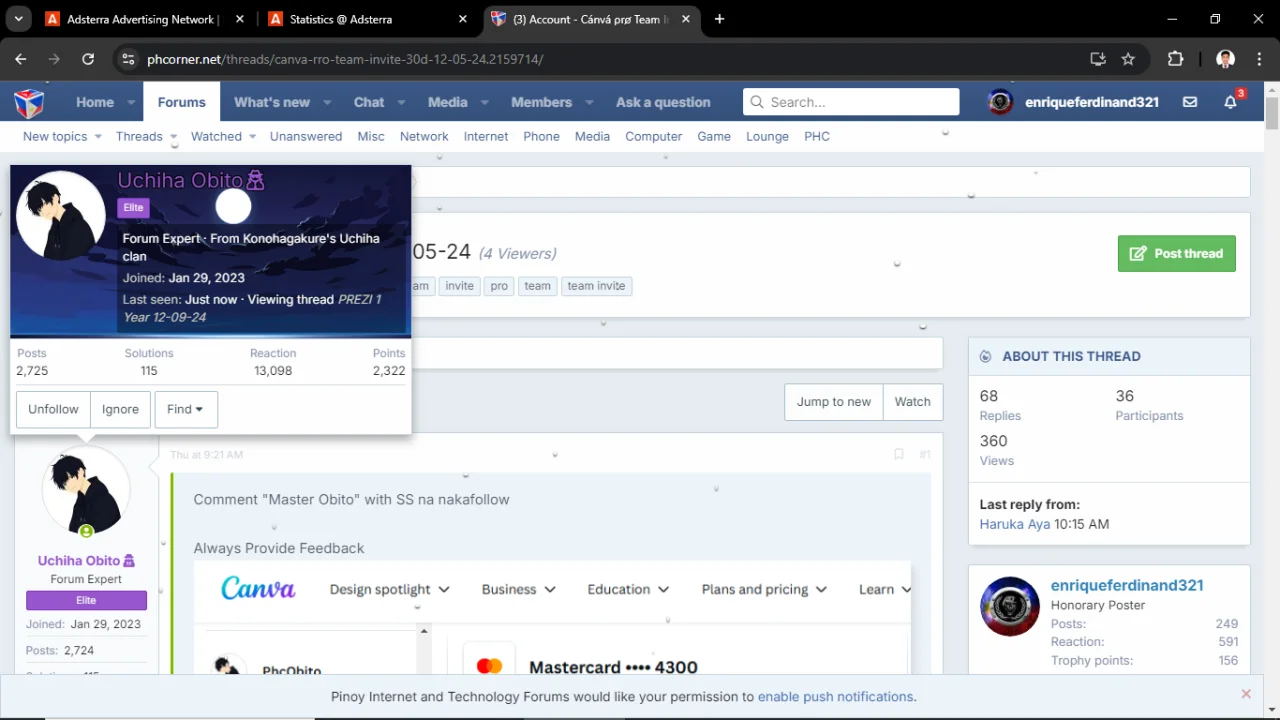This screenshot has width=1280, height=720.
Task: Open the alerts bell icon
Action: [x=1231, y=102]
